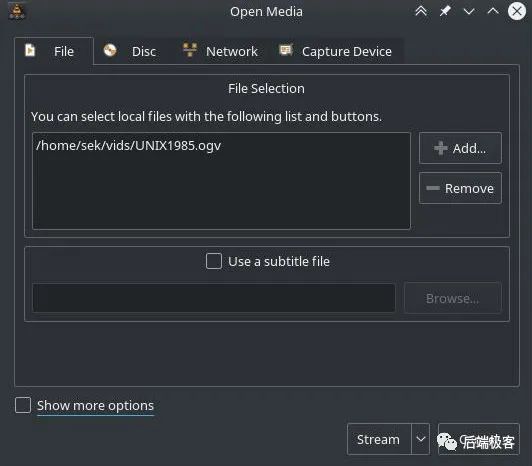
Task: Click the subtitle file path field
Action: coord(214,298)
